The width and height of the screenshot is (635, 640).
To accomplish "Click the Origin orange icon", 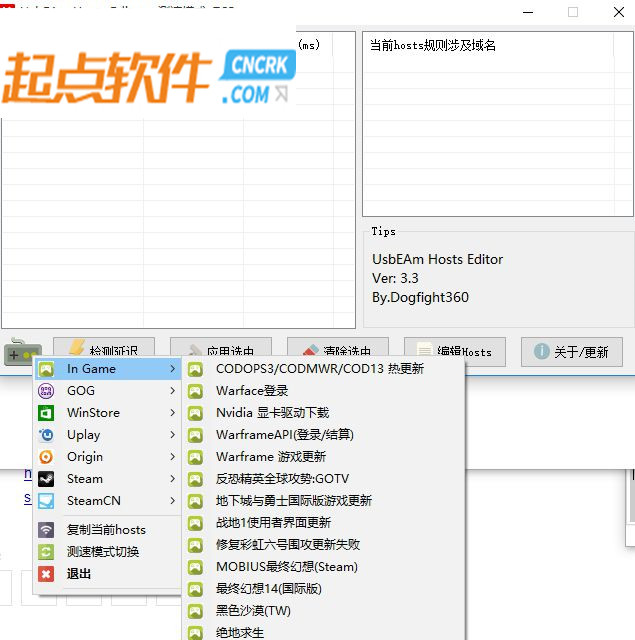I will 46,457.
